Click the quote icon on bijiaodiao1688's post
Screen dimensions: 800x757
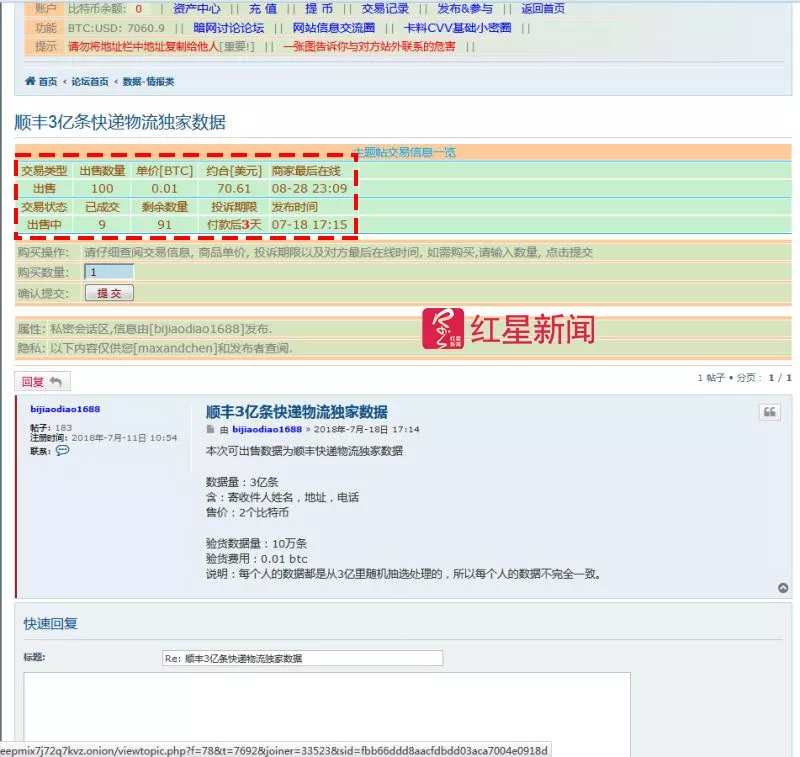tap(769, 412)
